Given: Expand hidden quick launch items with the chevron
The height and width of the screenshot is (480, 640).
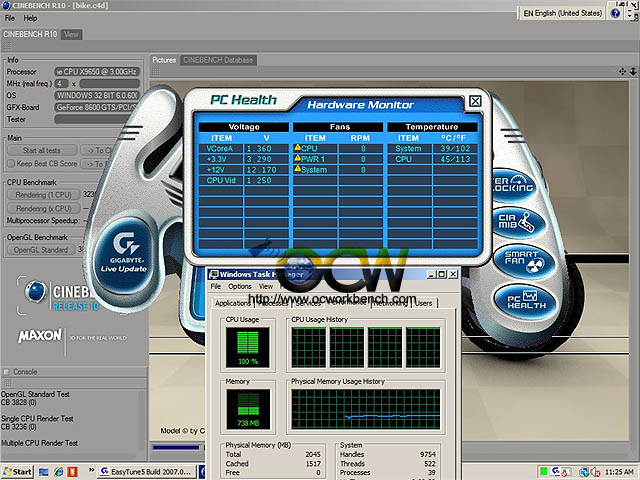Looking at the screenshot, I should coord(91,470).
